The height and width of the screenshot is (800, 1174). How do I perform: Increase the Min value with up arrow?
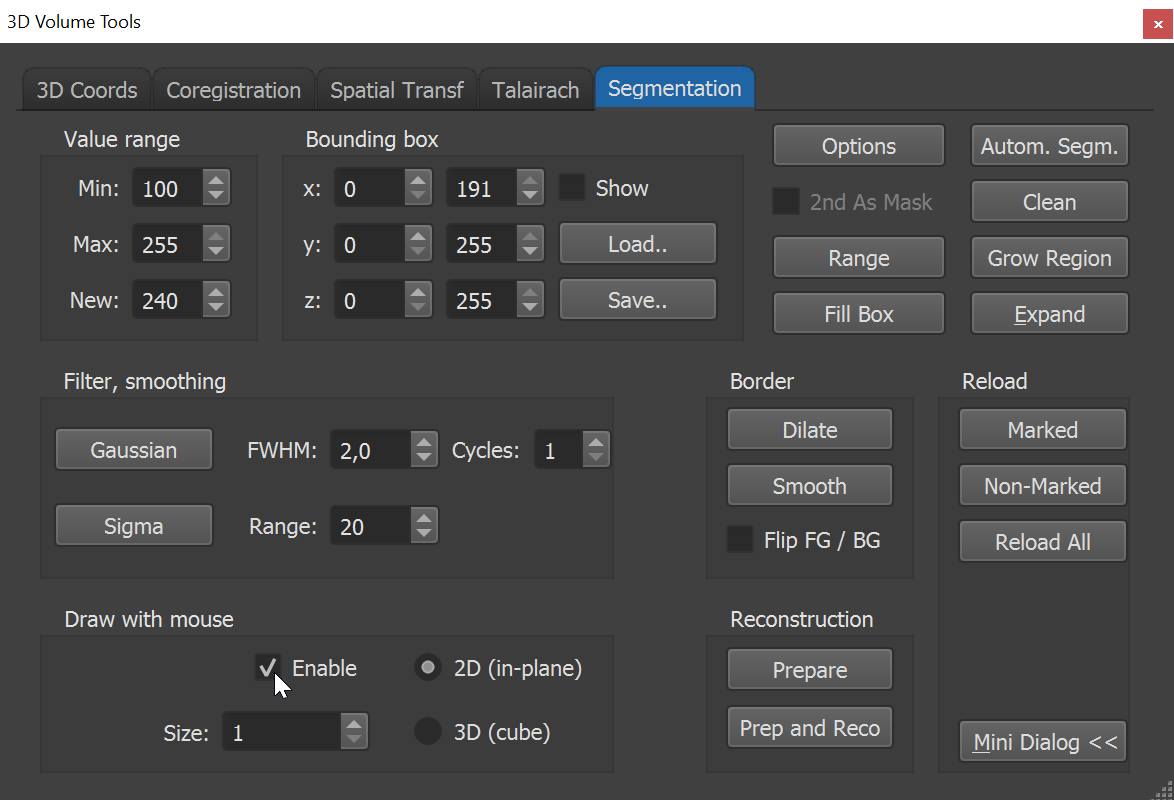click(x=216, y=180)
